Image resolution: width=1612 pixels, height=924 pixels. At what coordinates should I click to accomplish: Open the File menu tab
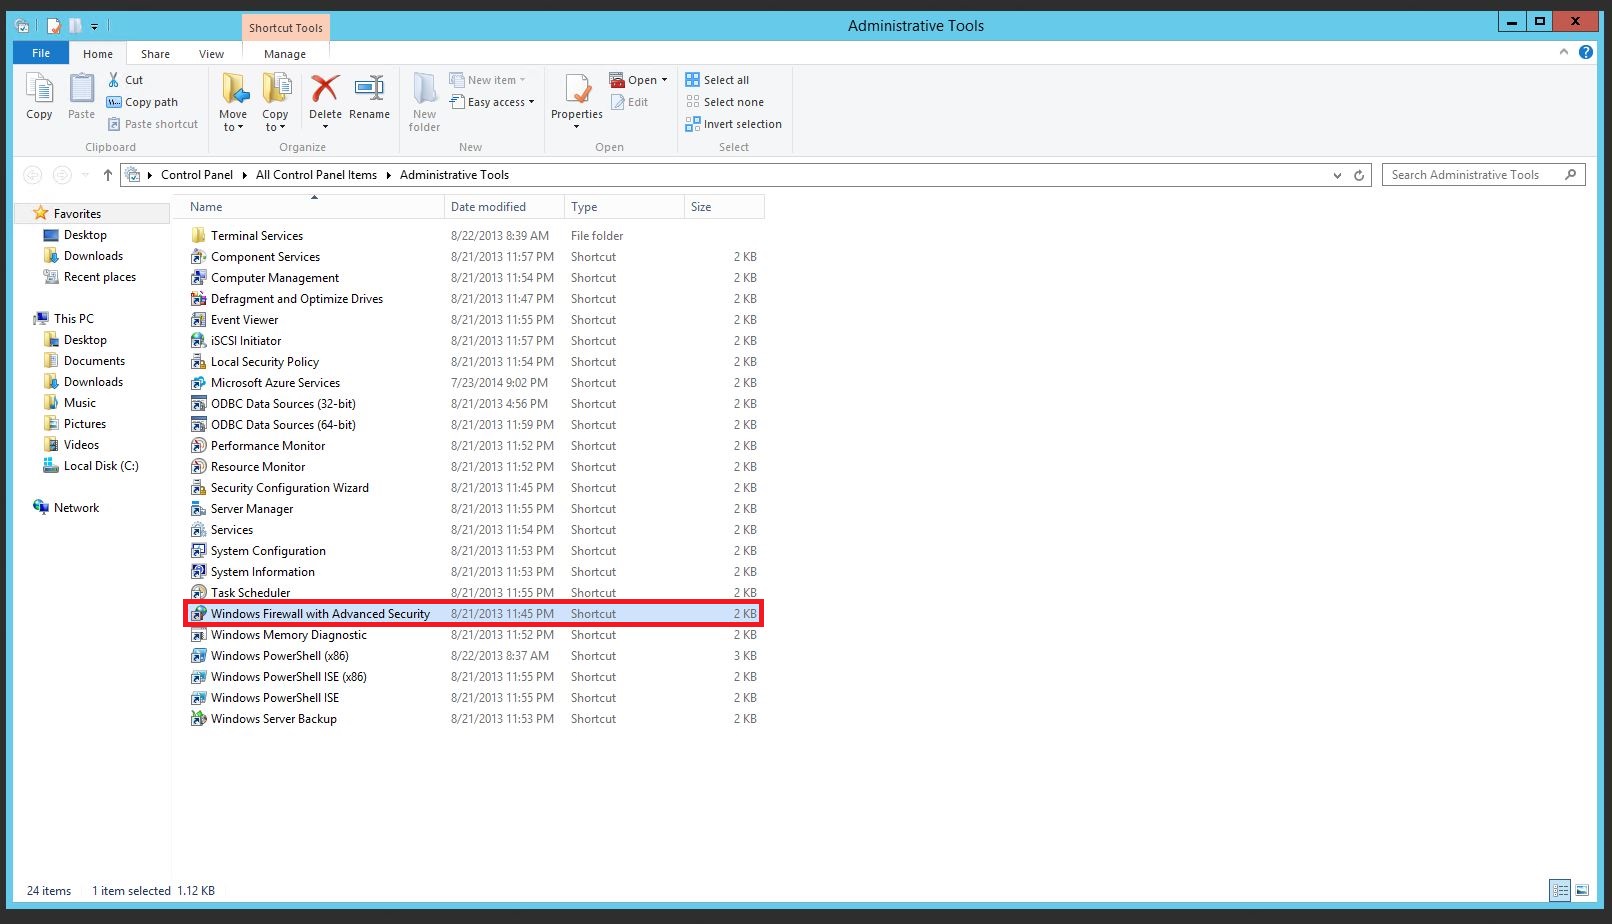click(x=41, y=53)
